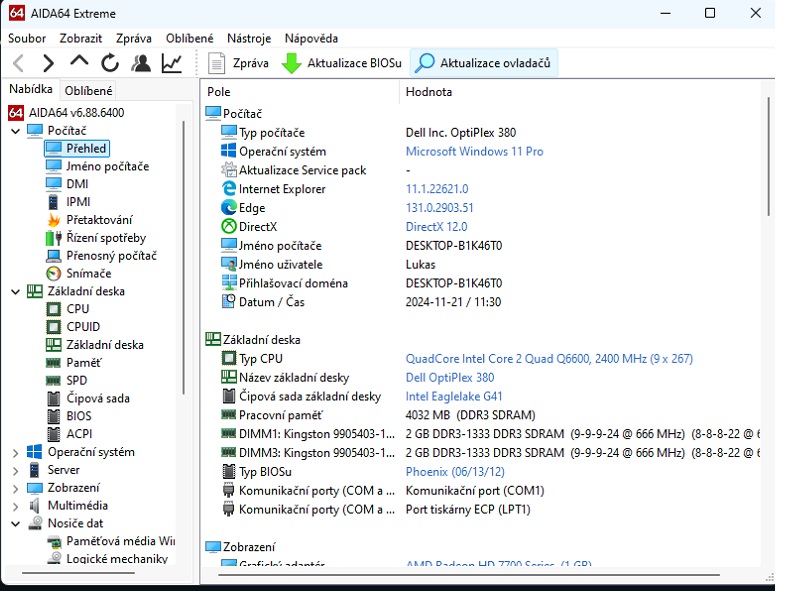Screen dimensions: 796x599
Task: Collapse the Počítač tree node
Action: (15, 131)
